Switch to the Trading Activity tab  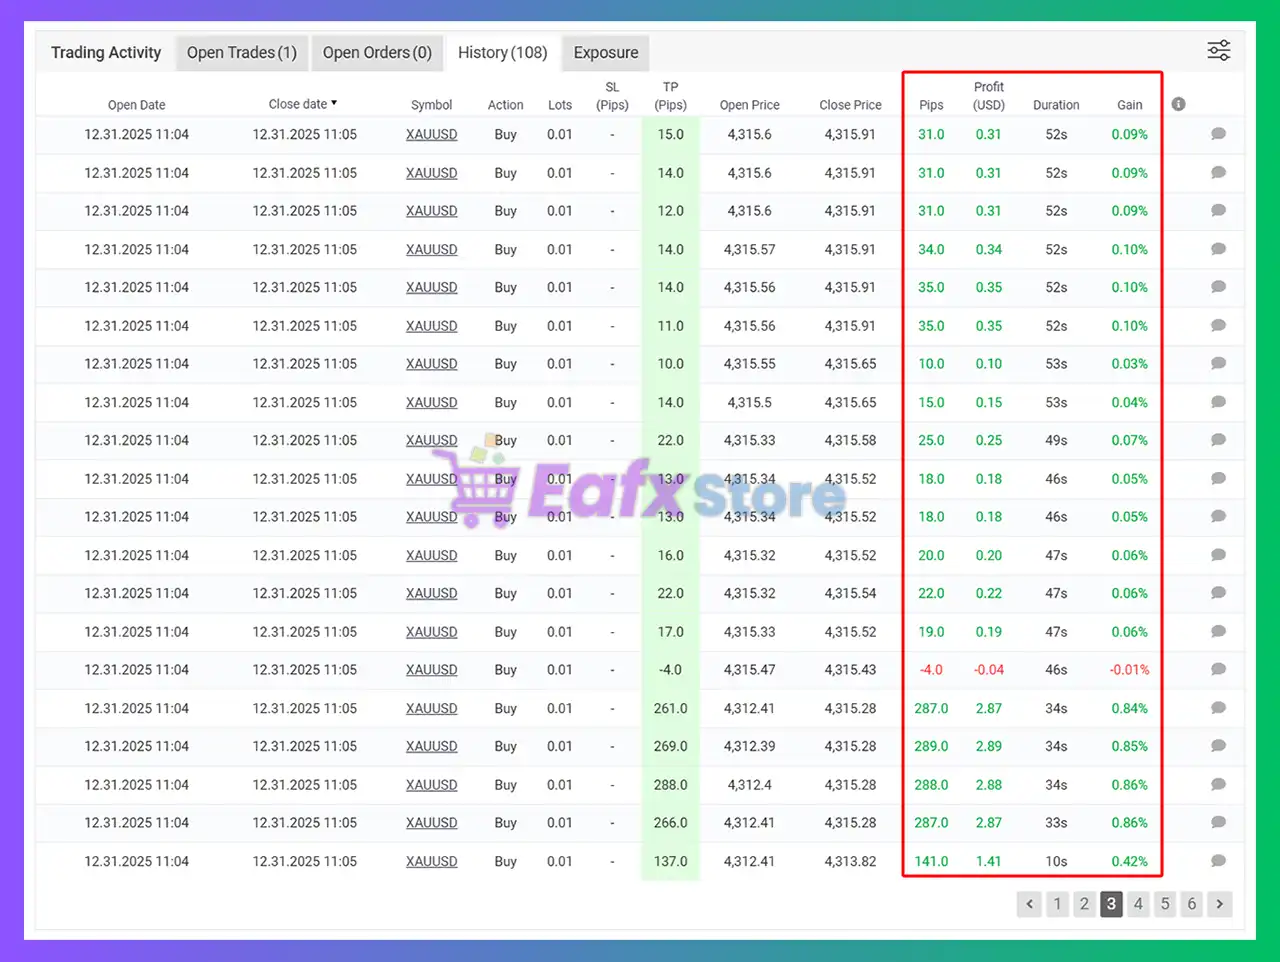pyautogui.click(x=105, y=52)
